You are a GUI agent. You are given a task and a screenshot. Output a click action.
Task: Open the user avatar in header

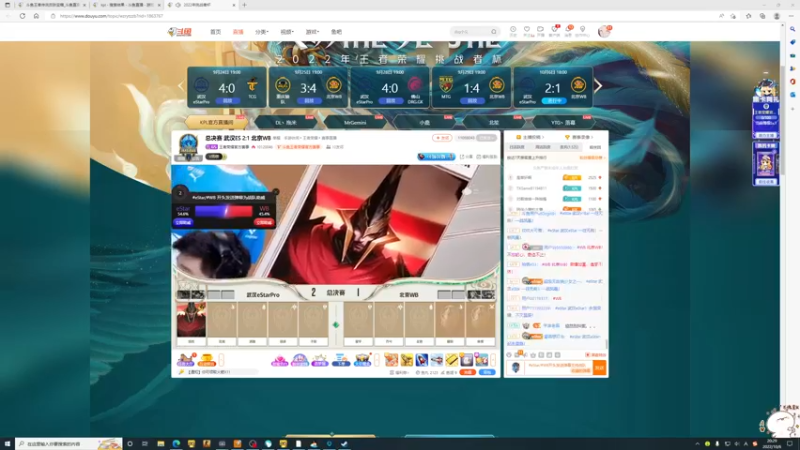604,32
